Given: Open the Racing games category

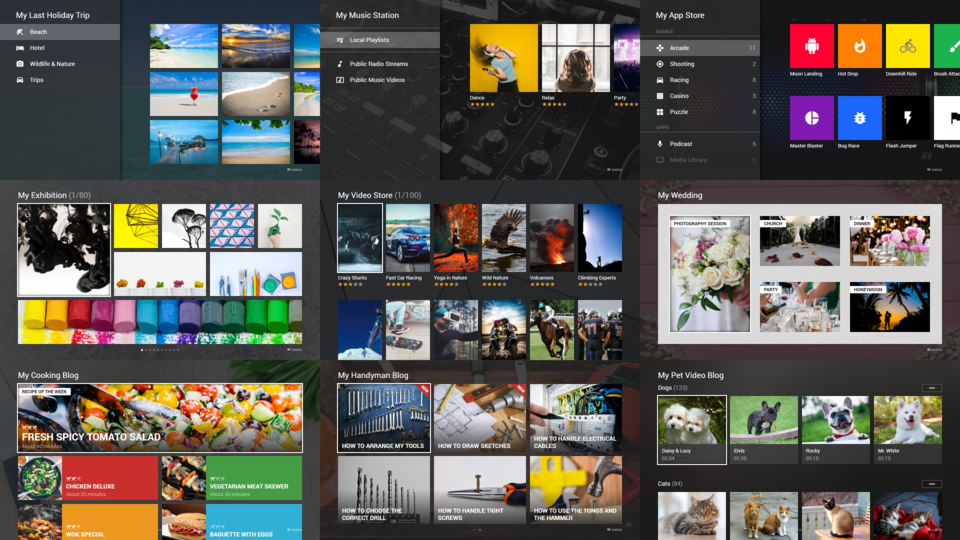Looking at the screenshot, I should click(x=679, y=80).
